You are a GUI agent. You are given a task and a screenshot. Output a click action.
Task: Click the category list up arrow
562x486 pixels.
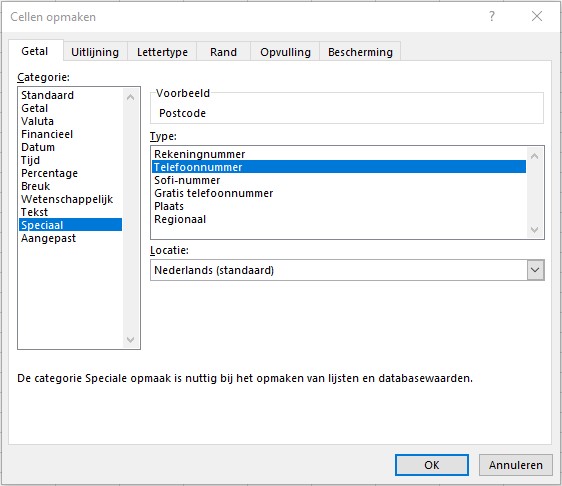point(130,97)
